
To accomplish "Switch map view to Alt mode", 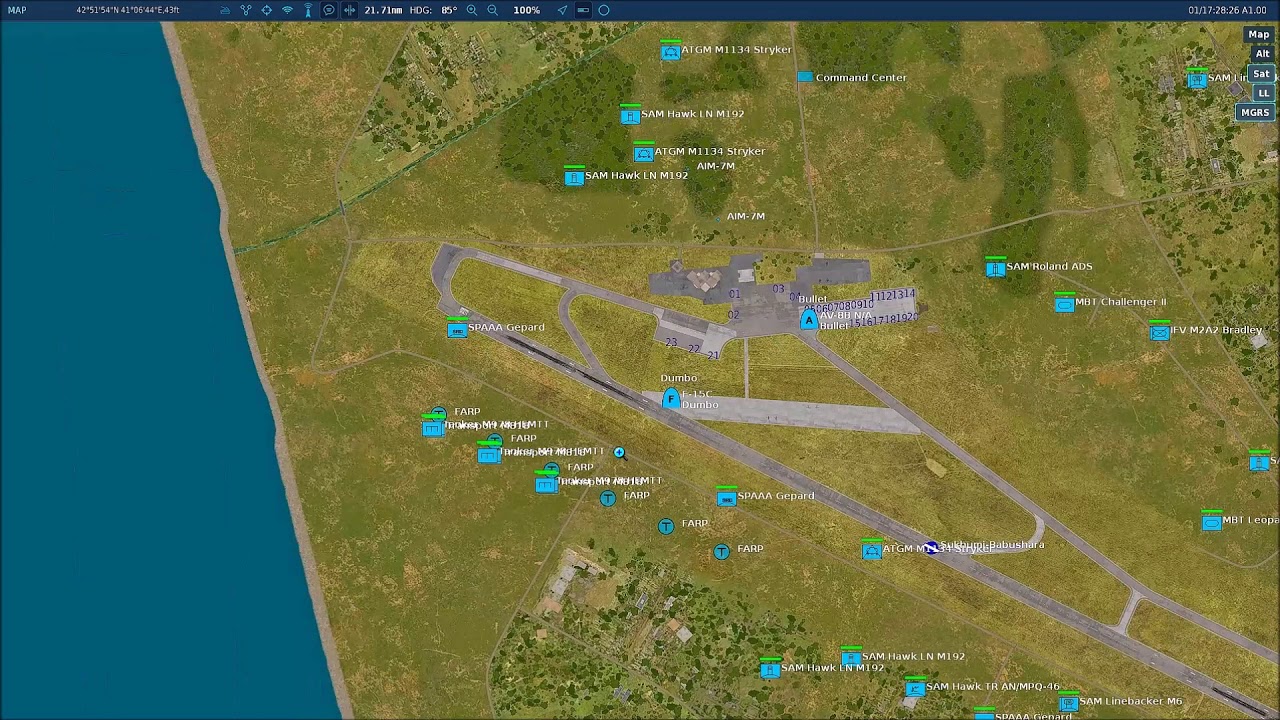I will (x=1263, y=54).
